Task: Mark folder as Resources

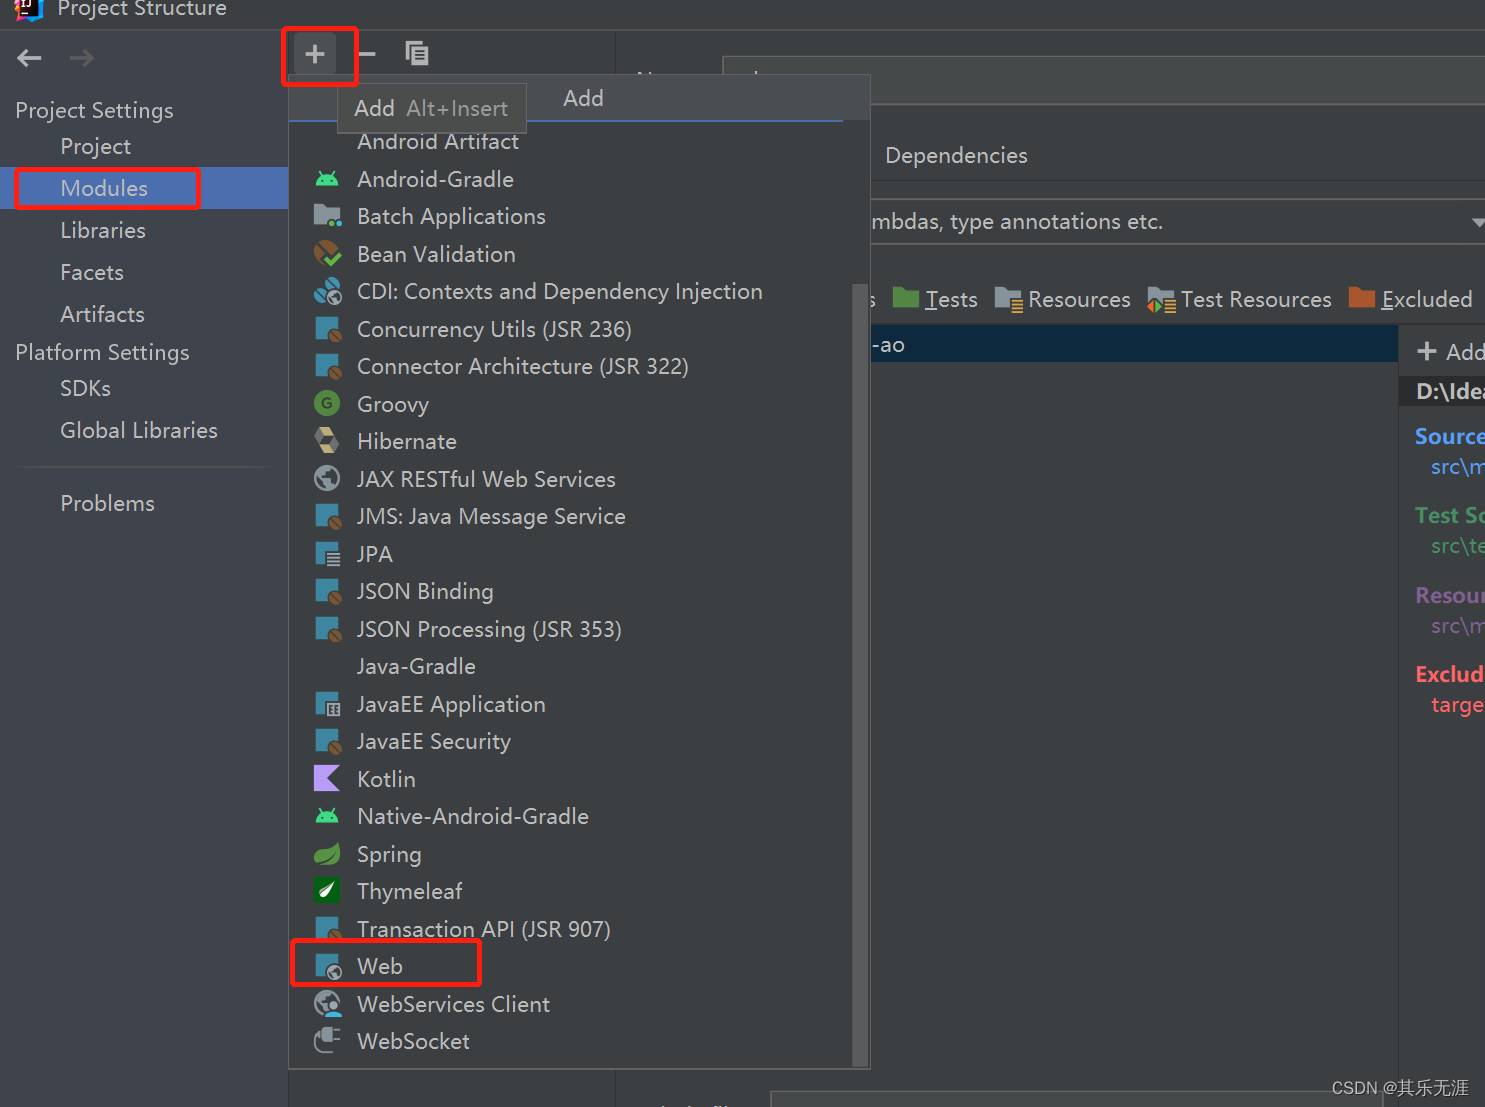Action: 1062,299
